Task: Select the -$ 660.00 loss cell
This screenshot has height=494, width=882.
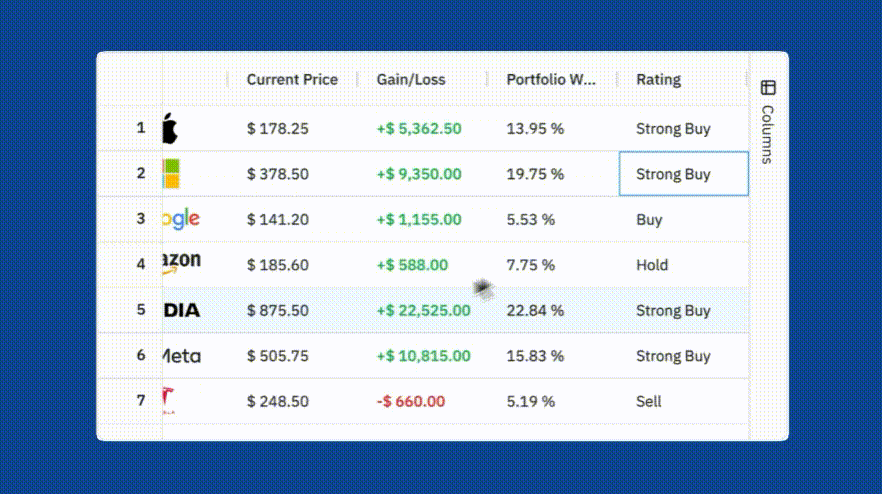Action: [411, 401]
